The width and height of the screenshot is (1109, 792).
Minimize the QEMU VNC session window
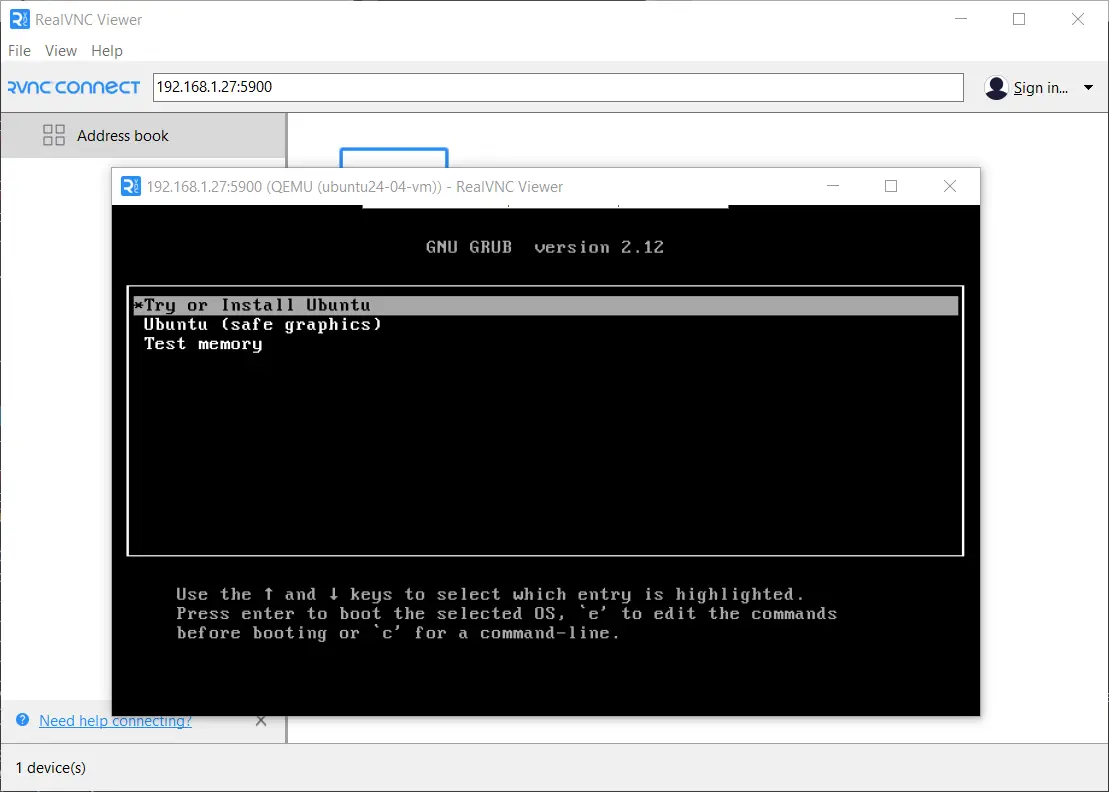coord(833,186)
